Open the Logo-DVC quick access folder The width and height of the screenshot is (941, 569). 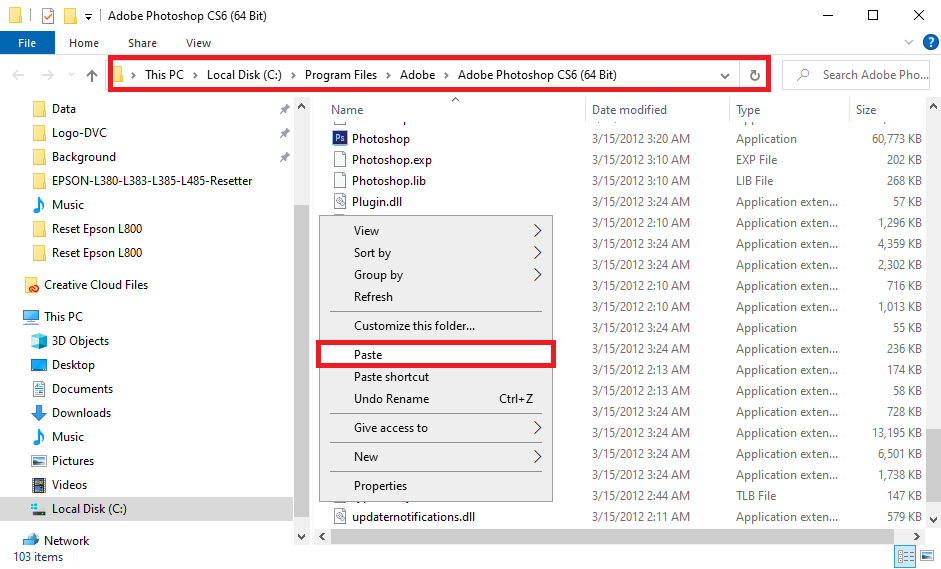click(x=79, y=133)
